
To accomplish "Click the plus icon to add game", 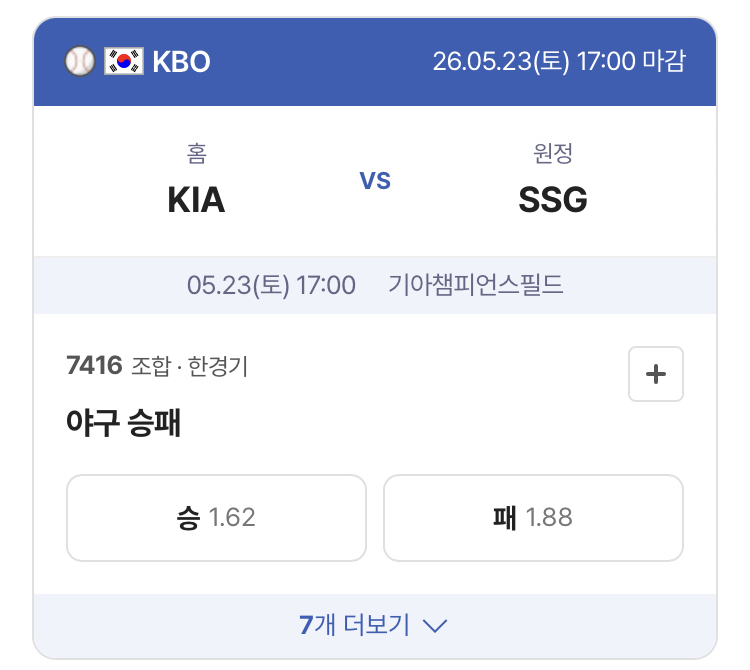I will [x=655, y=374].
